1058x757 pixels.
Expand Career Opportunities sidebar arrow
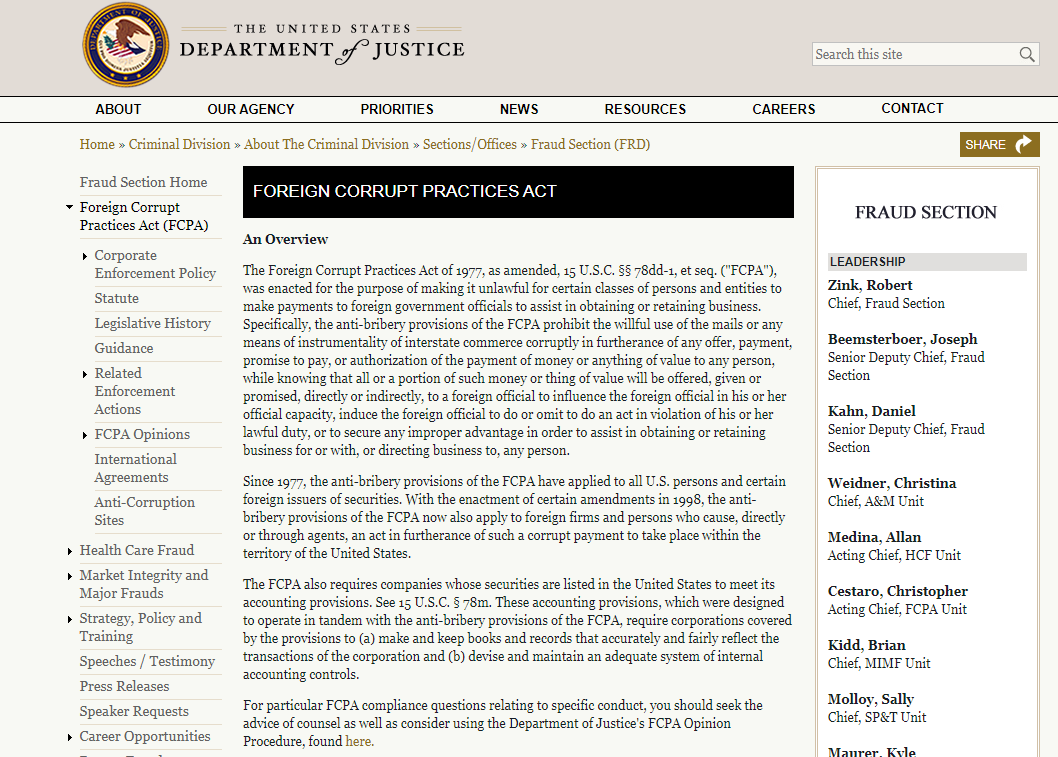[69, 737]
